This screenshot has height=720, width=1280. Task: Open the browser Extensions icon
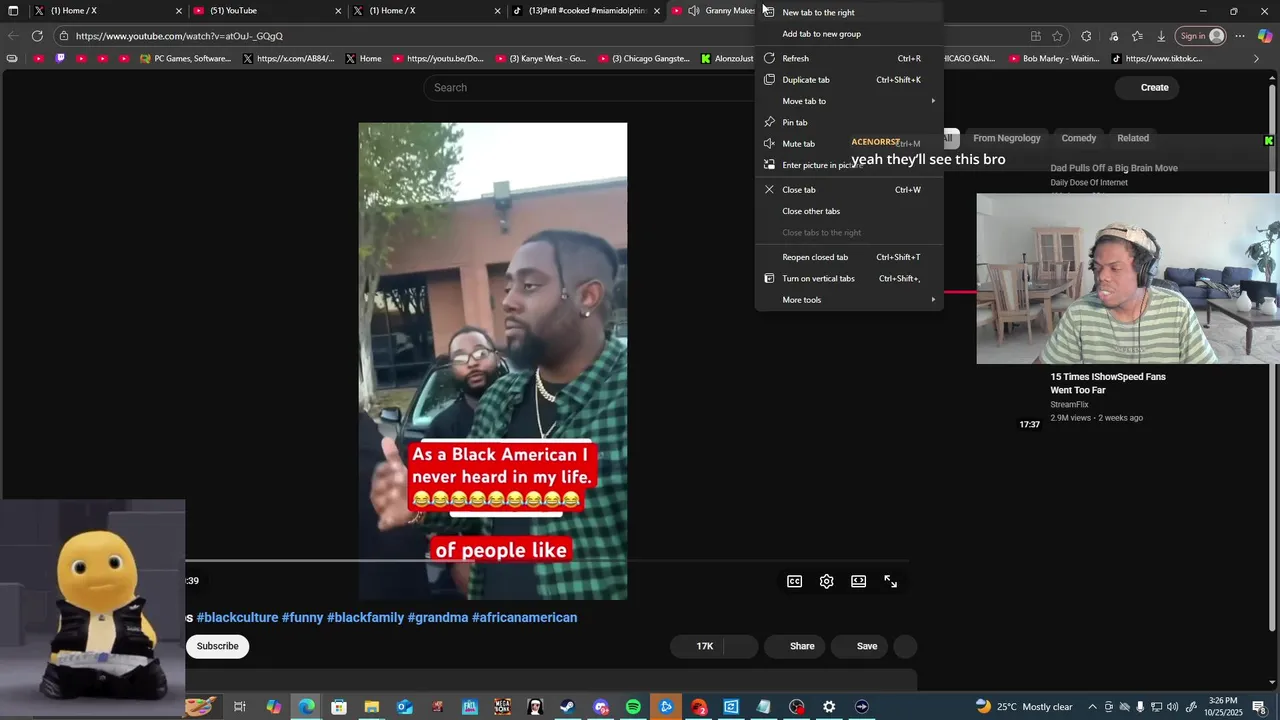[1086, 36]
